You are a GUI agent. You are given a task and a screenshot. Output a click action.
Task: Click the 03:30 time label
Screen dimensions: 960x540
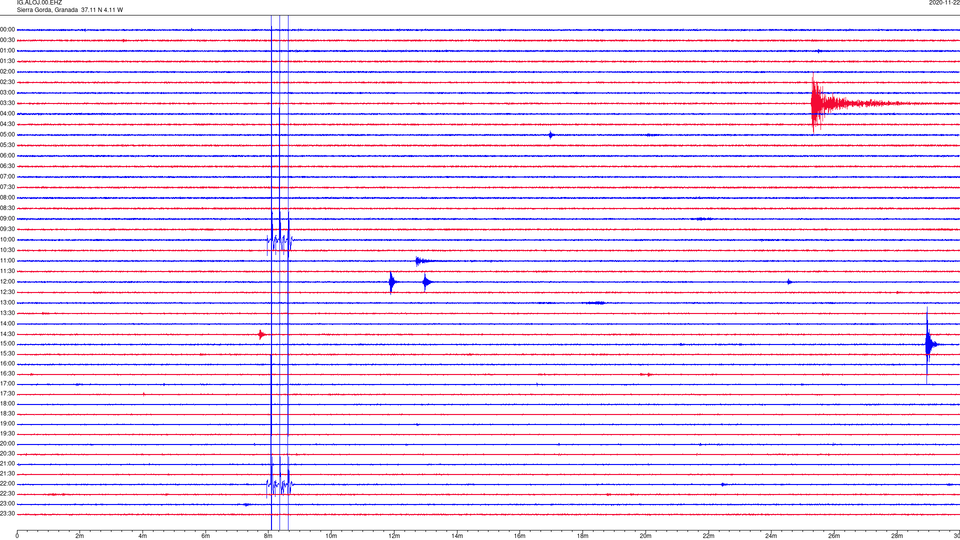pos(7,103)
